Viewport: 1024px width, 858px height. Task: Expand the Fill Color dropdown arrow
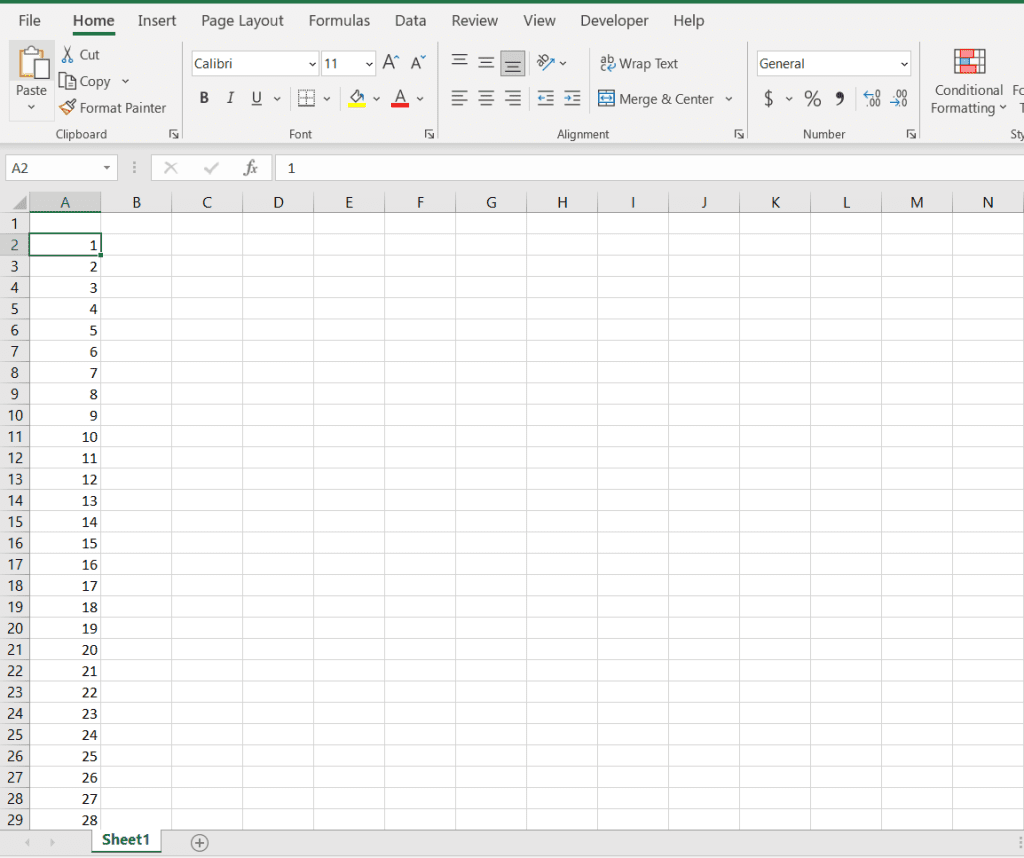[x=377, y=98]
